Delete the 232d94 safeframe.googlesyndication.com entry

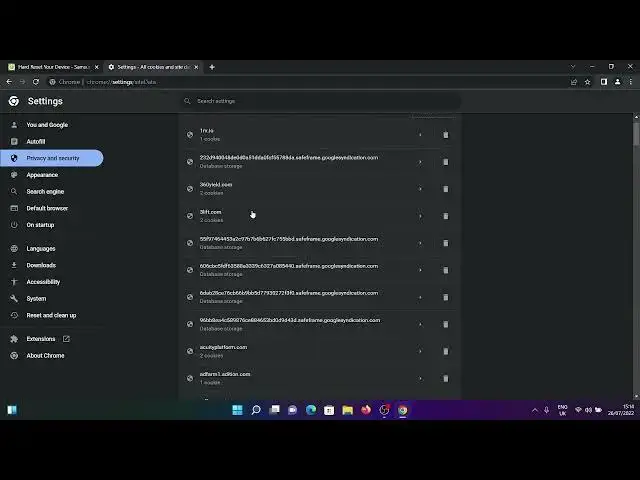(446, 162)
